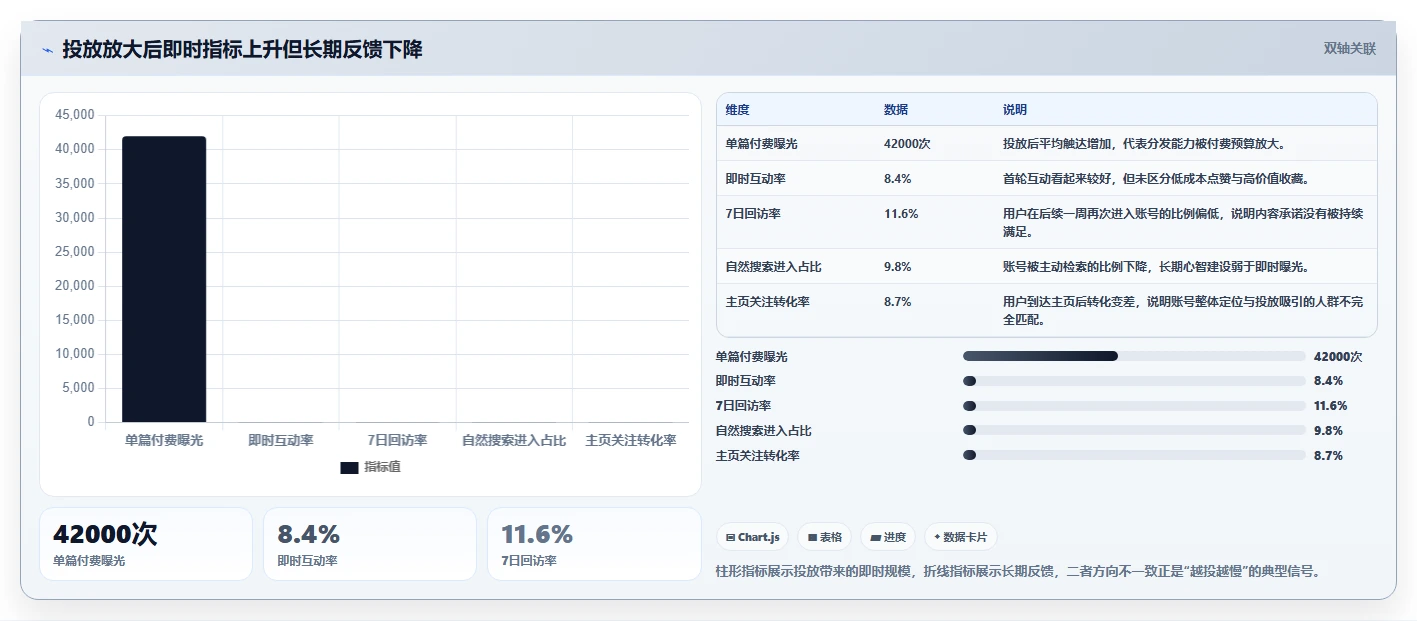The image size is (1417, 621).
Task: Click the 自然搜索进入占比 progress bar at 9.8%
Action: pyautogui.click(x=1134, y=430)
